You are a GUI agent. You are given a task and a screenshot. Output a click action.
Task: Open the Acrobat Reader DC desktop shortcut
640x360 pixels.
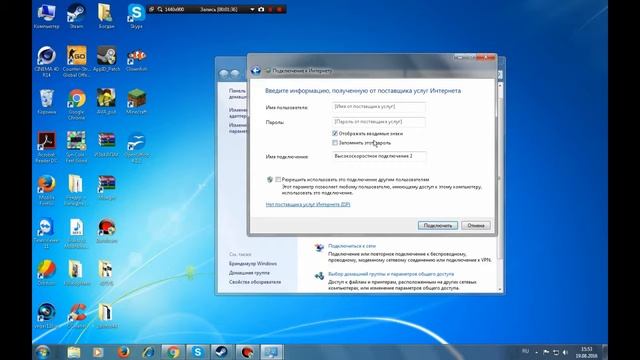point(47,147)
